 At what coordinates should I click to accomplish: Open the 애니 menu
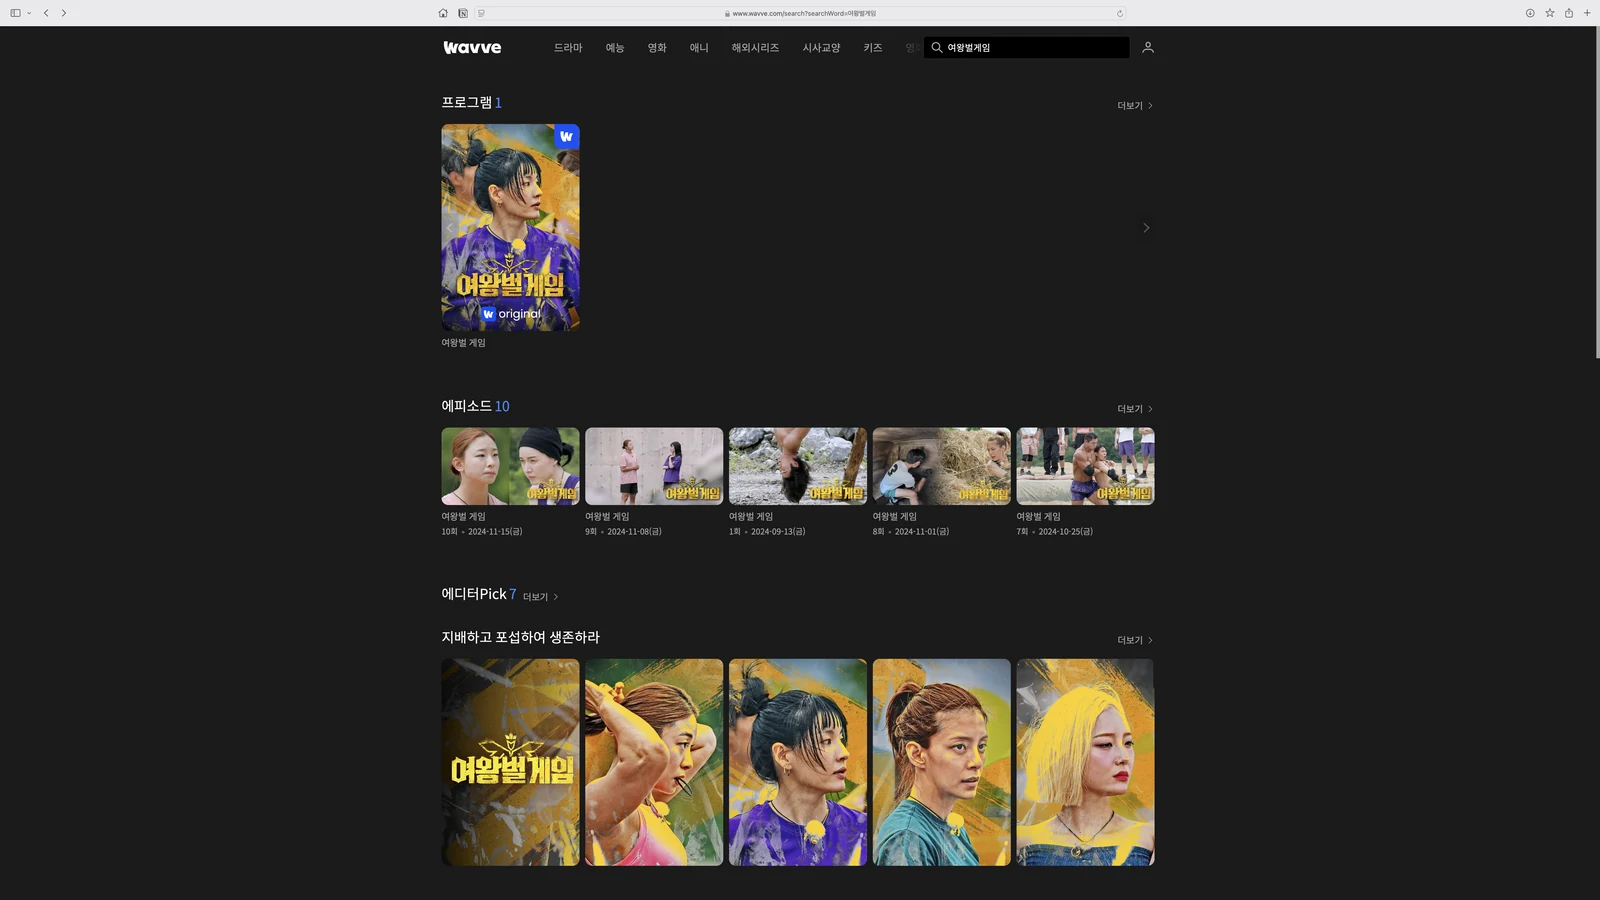point(699,48)
